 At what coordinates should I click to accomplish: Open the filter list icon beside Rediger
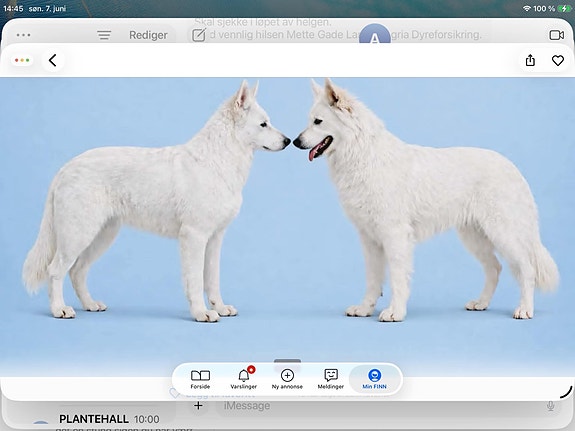pos(104,35)
